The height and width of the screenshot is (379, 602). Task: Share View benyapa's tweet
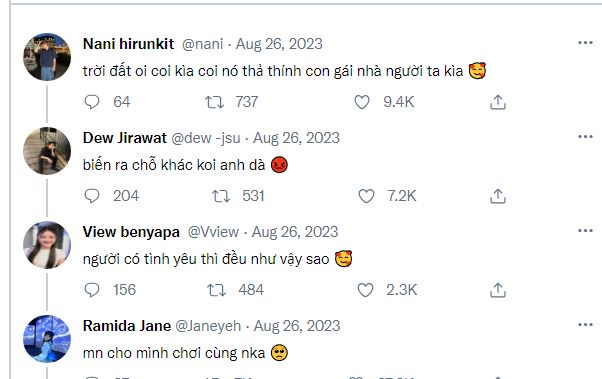[x=498, y=290]
